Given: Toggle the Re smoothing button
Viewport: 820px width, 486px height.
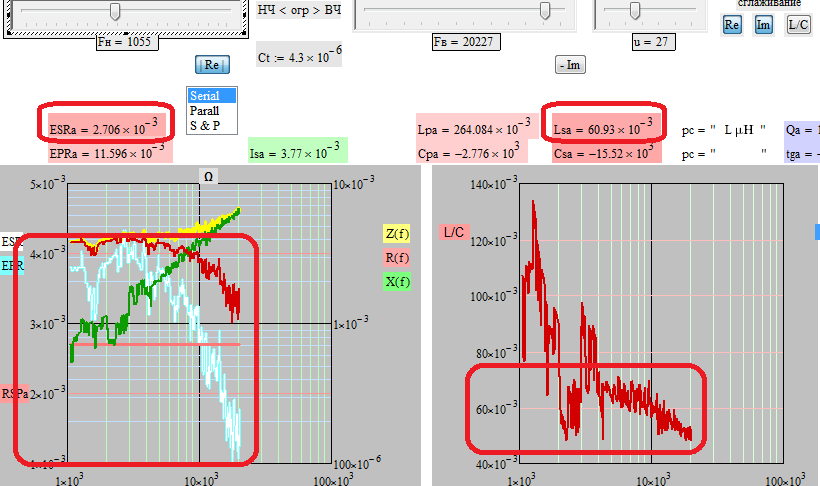Looking at the screenshot, I should (x=732, y=25).
